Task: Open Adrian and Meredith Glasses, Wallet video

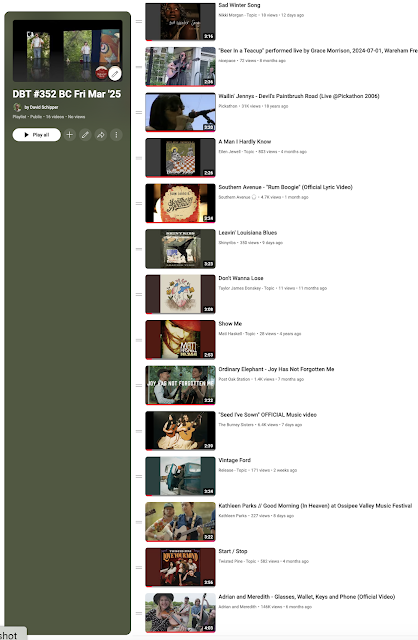Action: (307, 597)
